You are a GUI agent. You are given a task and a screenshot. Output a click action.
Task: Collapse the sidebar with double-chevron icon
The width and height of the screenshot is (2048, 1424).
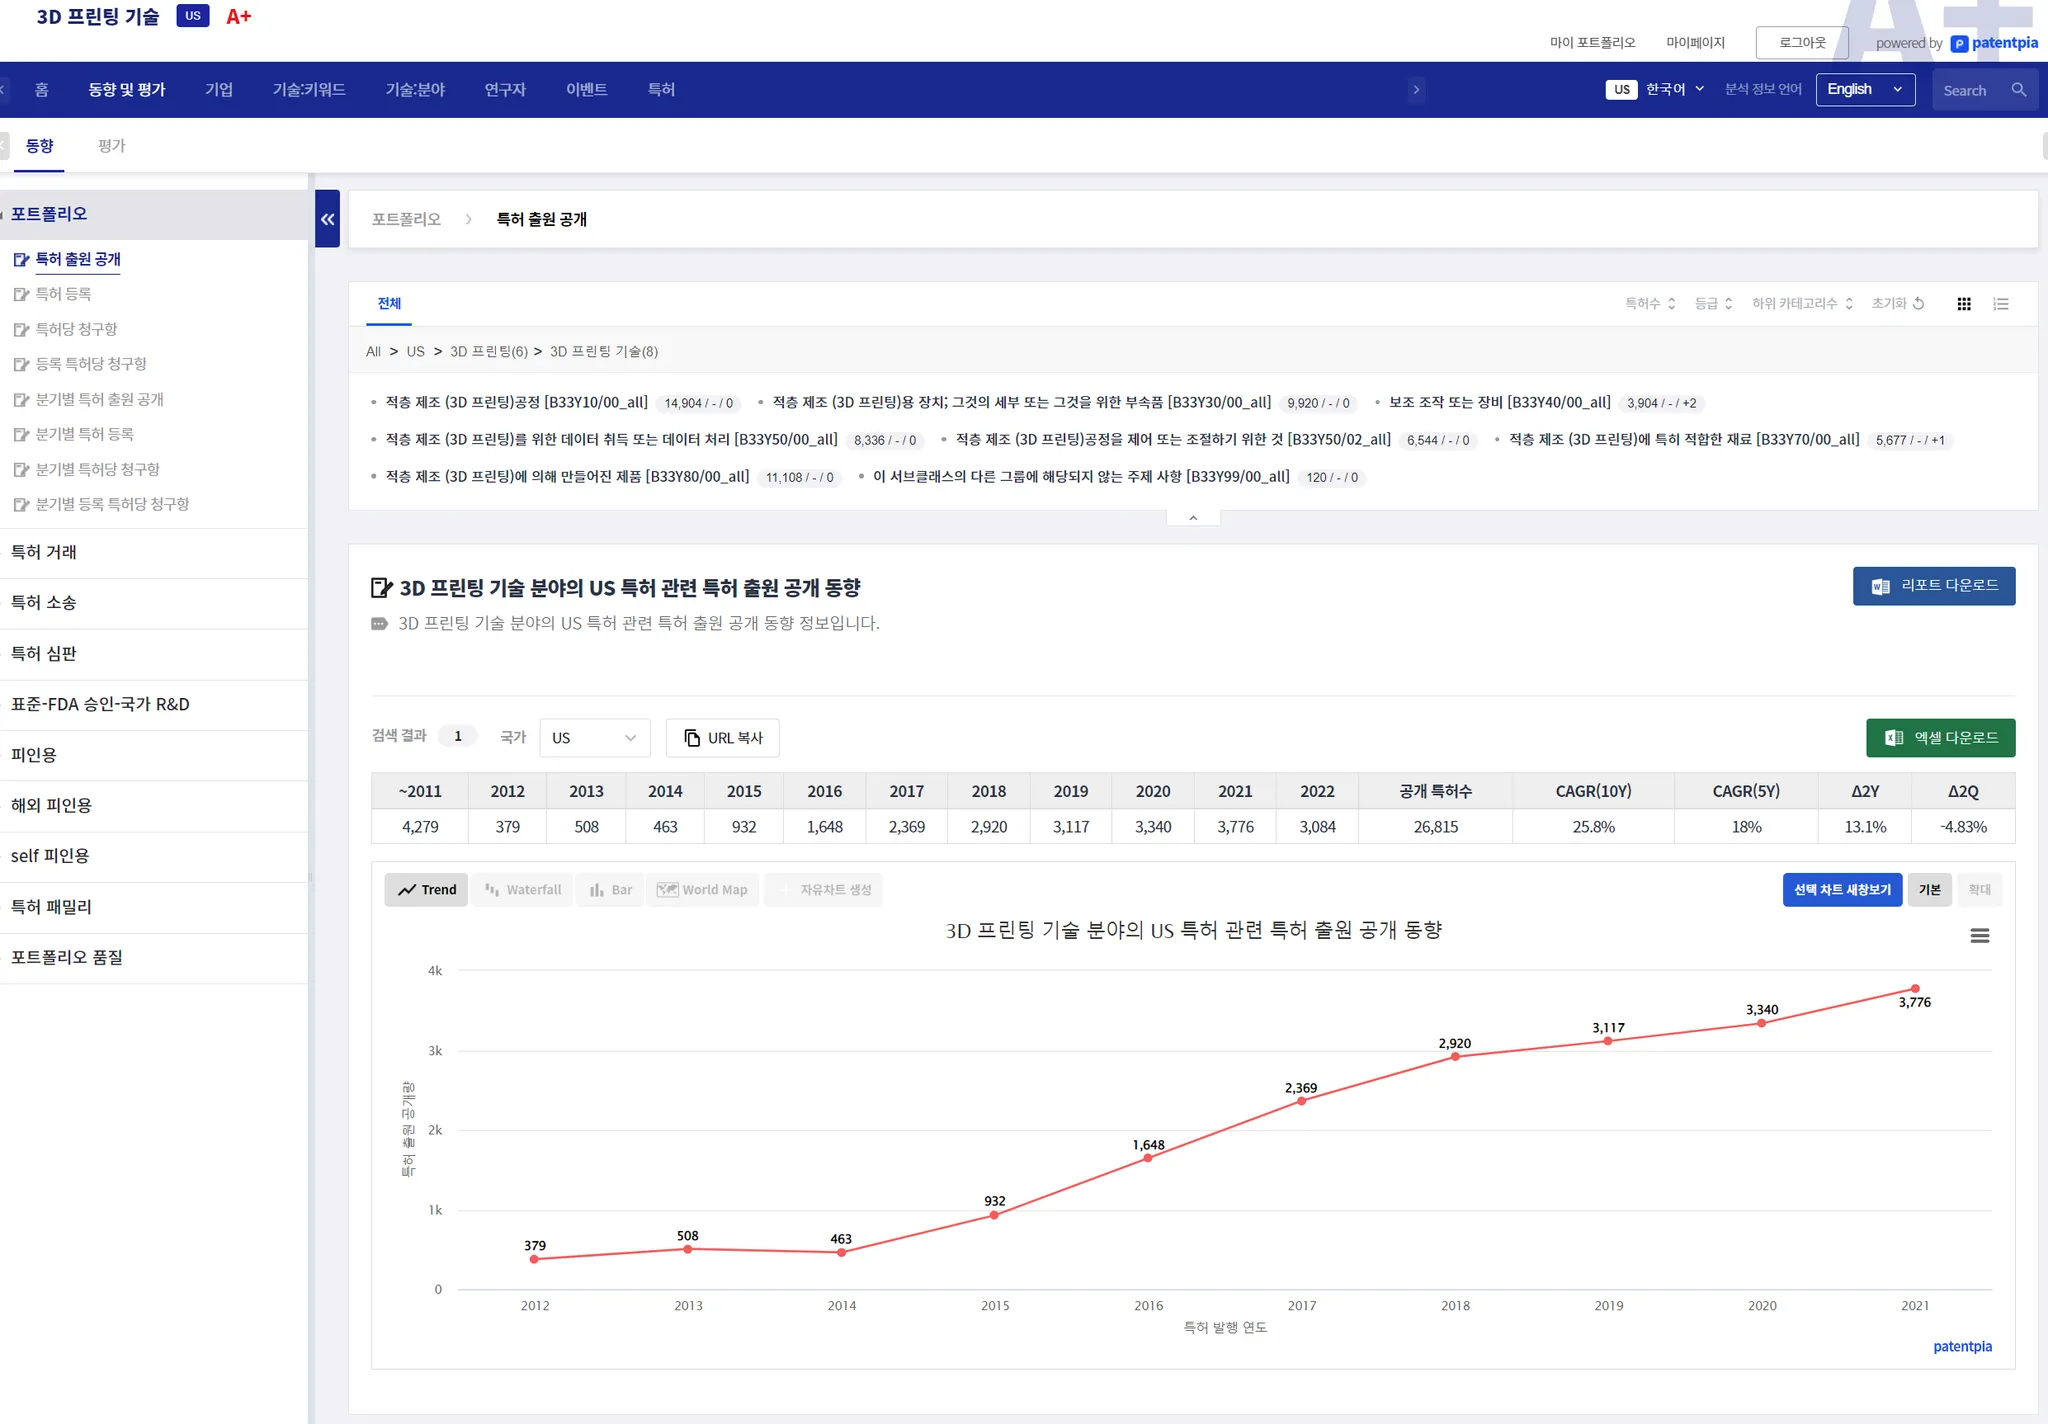pyautogui.click(x=327, y=219)
